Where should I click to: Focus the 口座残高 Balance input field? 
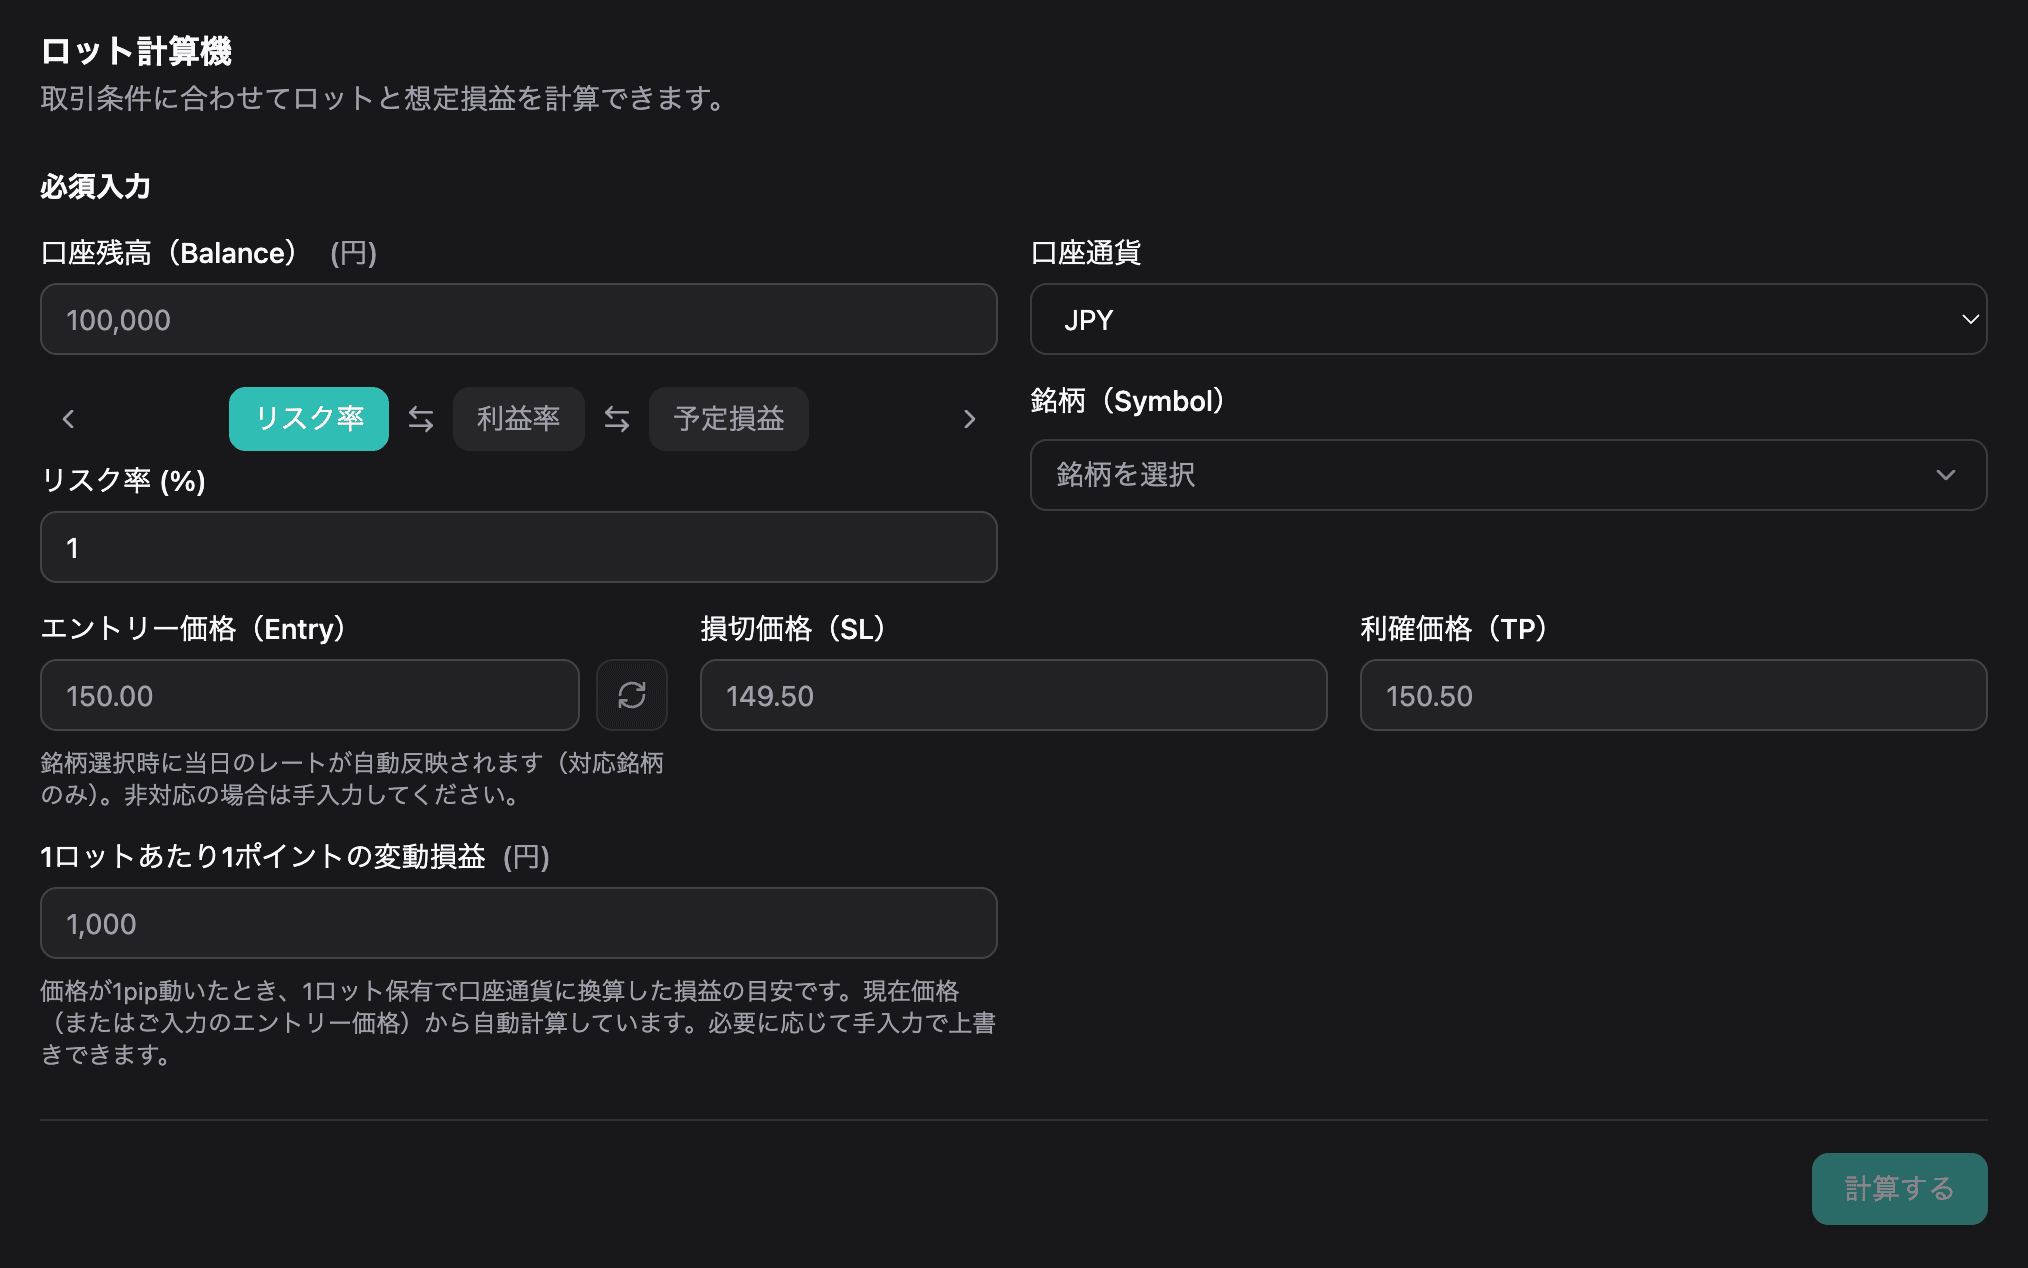[519, 319]
